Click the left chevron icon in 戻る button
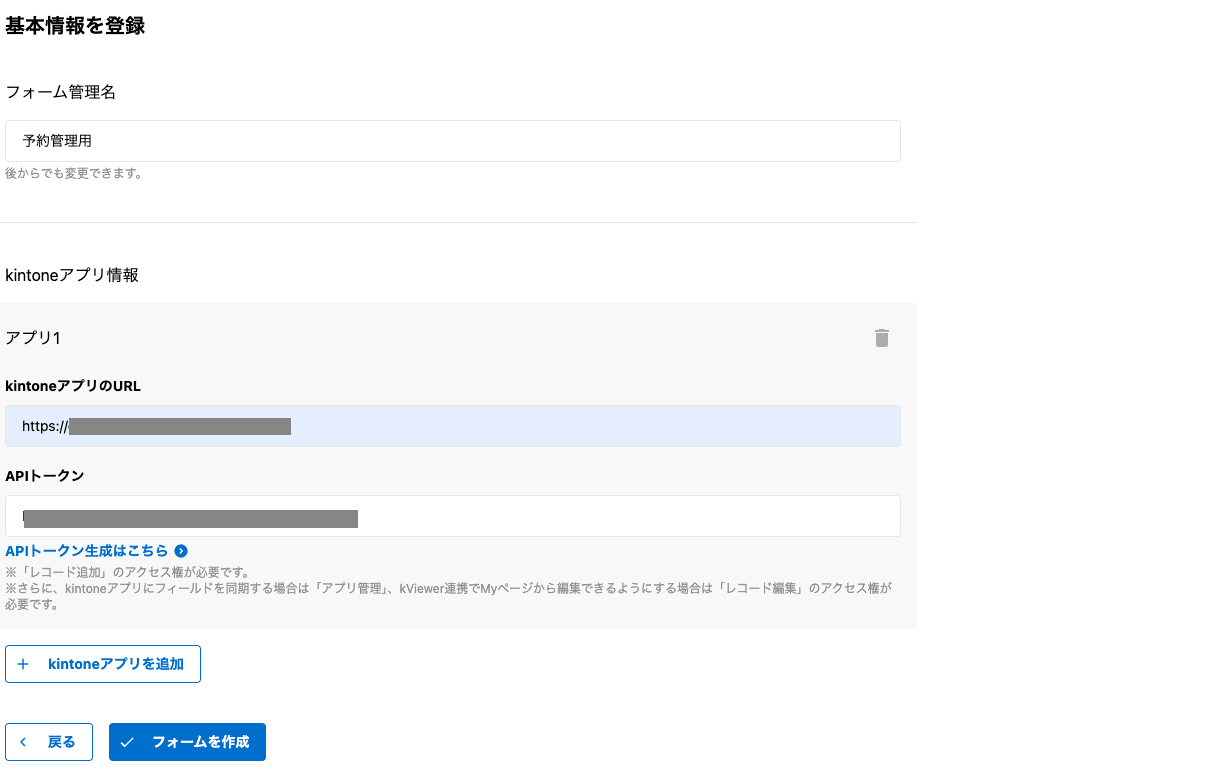 tap(22, 742)
